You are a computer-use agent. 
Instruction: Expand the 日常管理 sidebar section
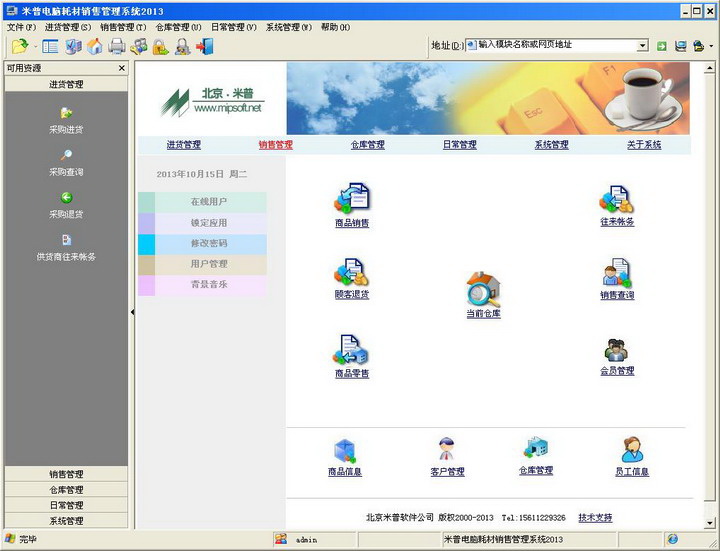coord(66,505)
